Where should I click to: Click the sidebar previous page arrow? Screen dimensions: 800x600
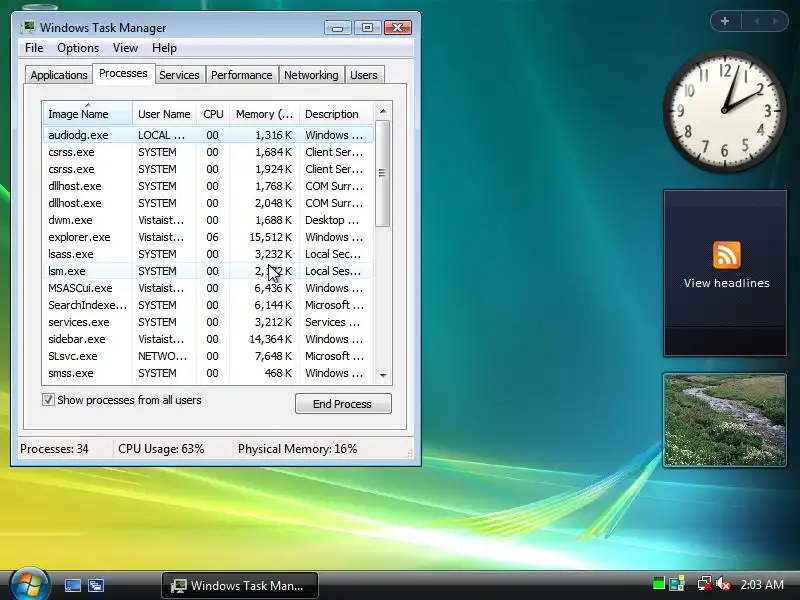click(756, 21)
